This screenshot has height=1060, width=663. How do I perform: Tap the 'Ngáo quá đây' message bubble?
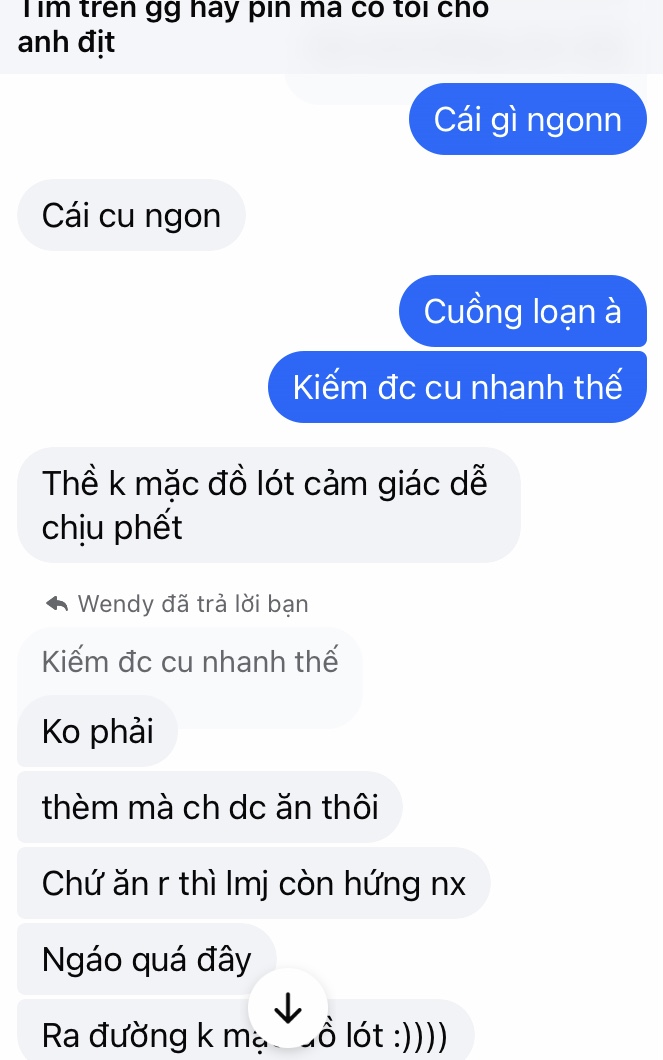[147, 959]
